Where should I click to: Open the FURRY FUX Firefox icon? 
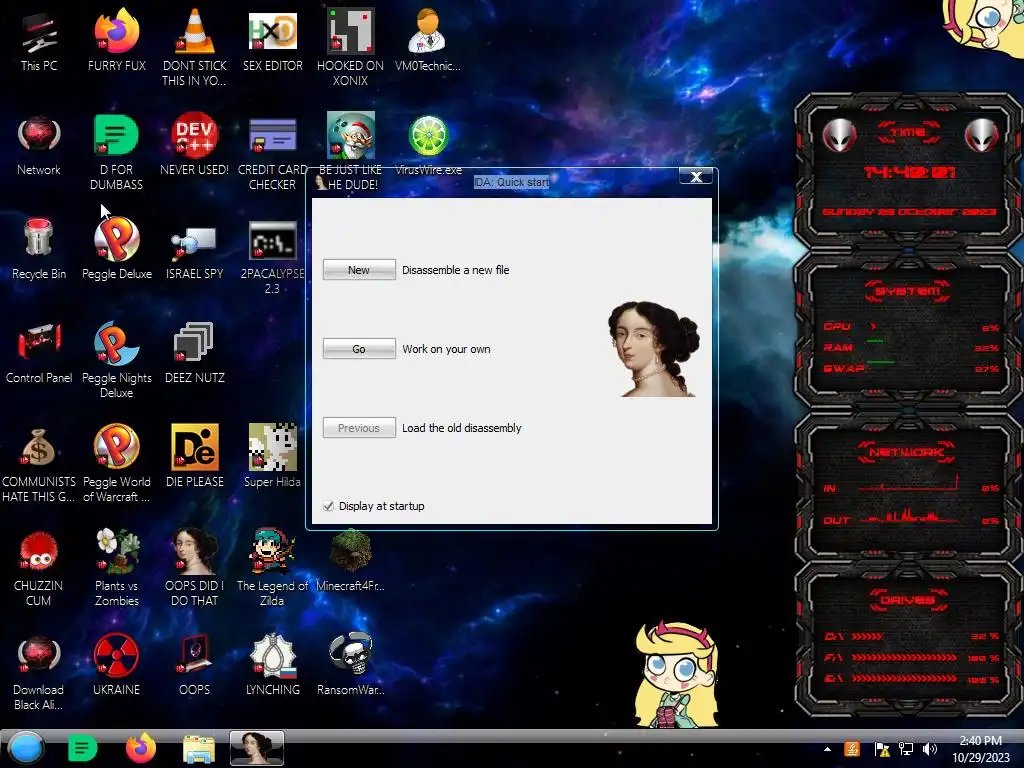[x=116, y=40]
